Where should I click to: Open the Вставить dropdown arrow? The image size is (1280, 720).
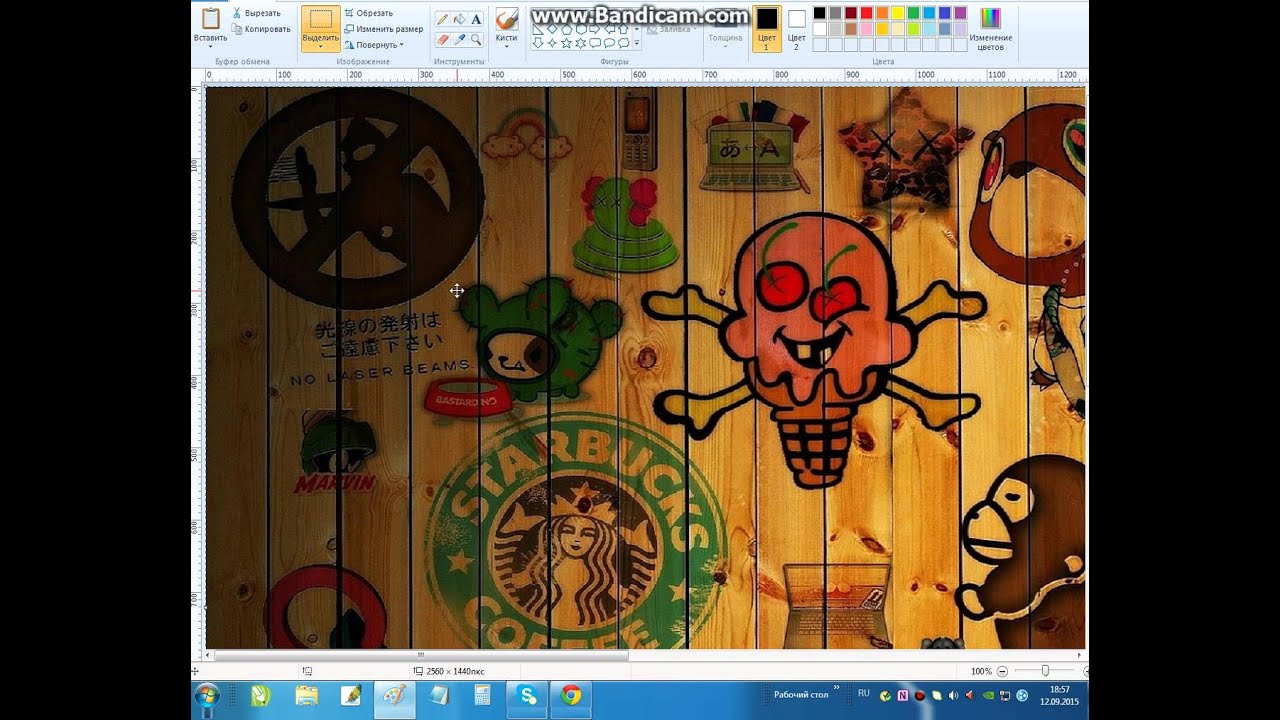211,47
